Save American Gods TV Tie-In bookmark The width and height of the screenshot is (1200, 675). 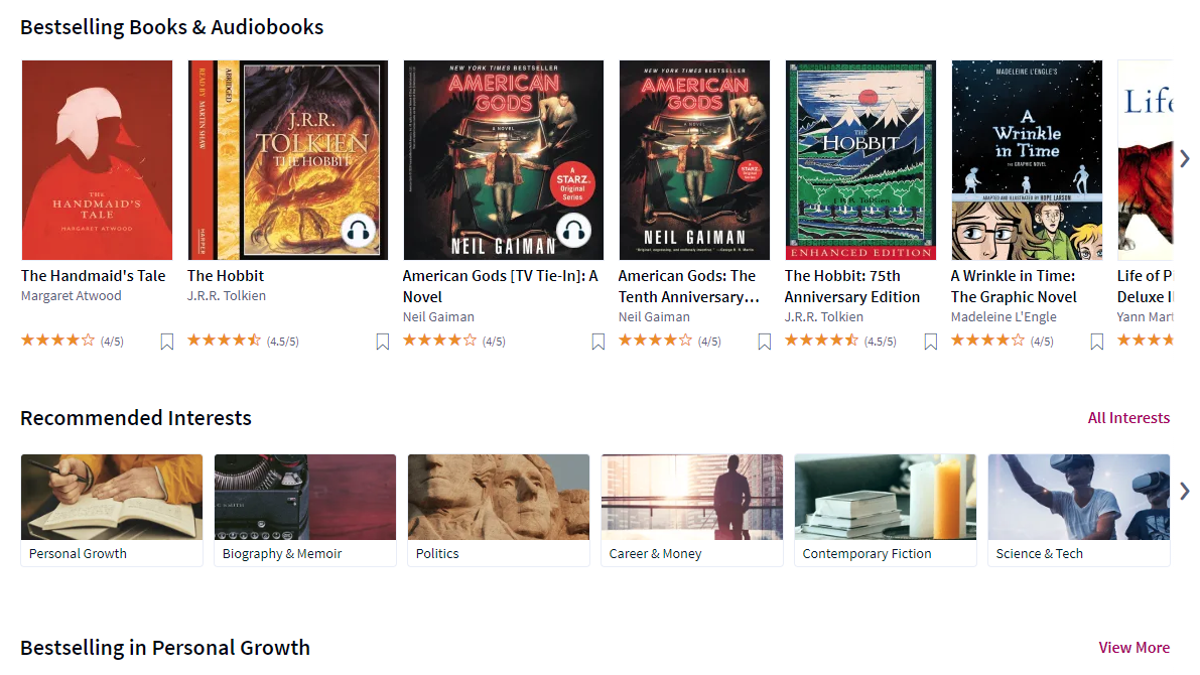pyautogui.click(x=598, y=342)
